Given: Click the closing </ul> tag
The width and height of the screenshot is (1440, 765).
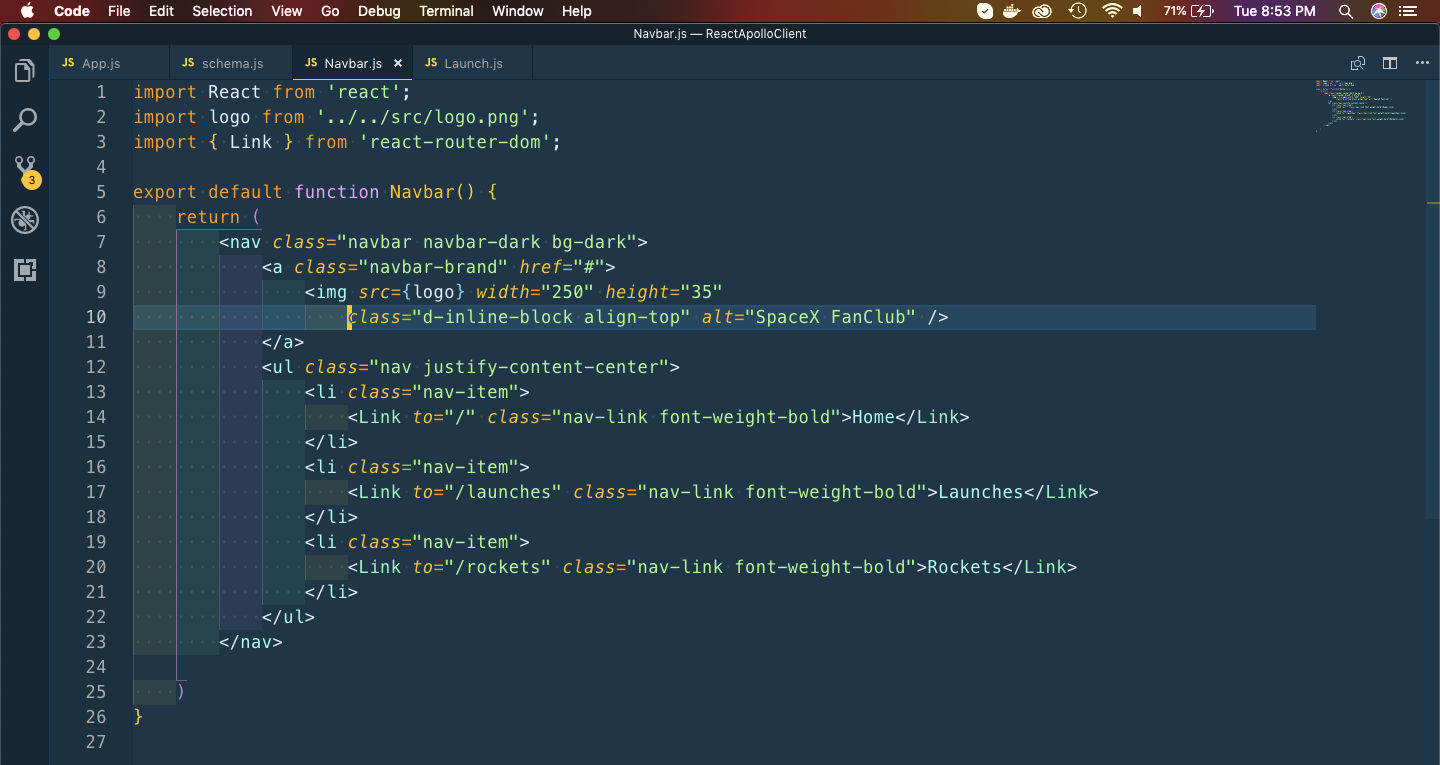Looking at the screenshot, I should (288, 617).
